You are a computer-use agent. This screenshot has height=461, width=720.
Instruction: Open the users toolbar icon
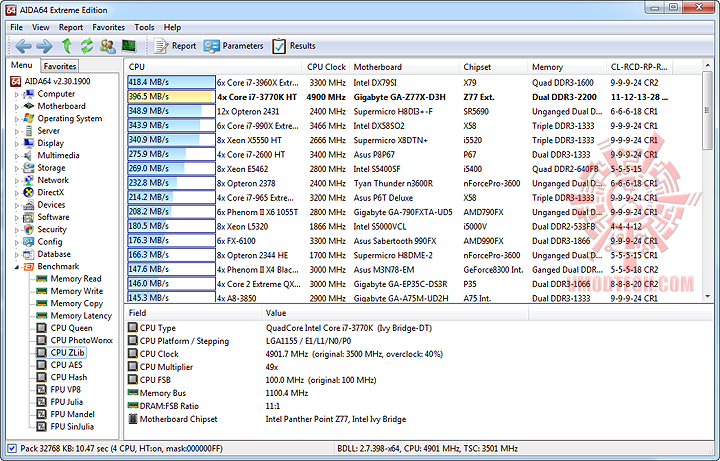coord(108,46)
